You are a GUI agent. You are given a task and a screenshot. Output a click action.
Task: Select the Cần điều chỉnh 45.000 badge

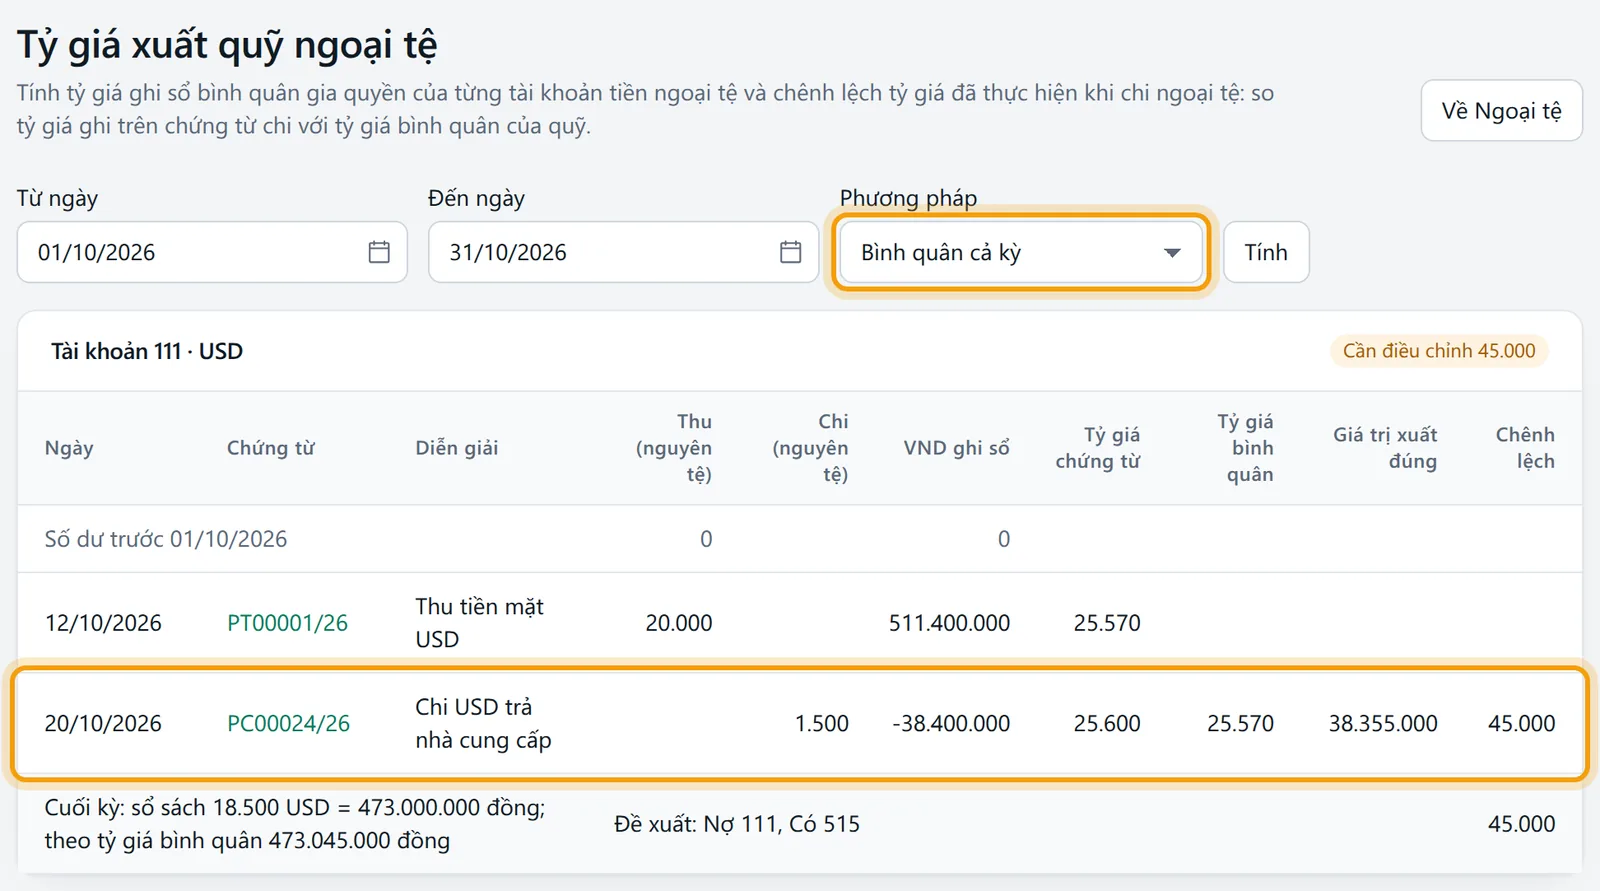click(x=1439, y=351)
